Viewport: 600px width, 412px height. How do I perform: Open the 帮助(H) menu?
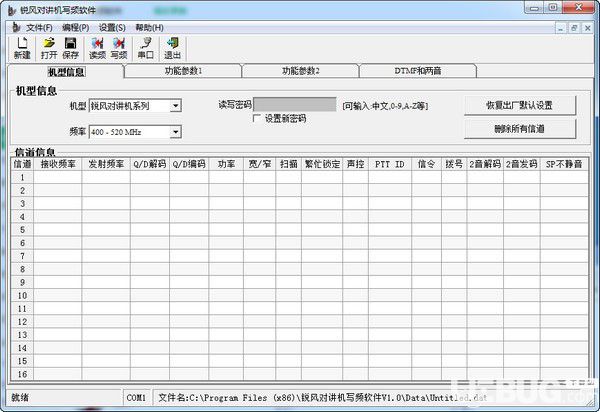click(x=149, y=28)
